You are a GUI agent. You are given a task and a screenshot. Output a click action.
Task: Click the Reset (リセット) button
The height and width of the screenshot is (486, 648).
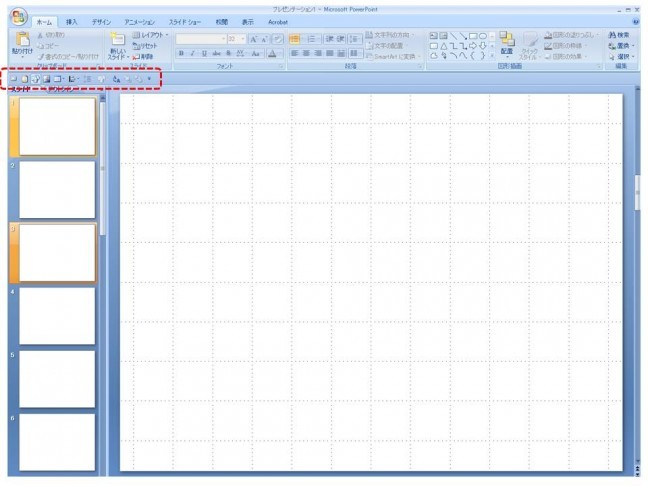[x=150, y=46]
